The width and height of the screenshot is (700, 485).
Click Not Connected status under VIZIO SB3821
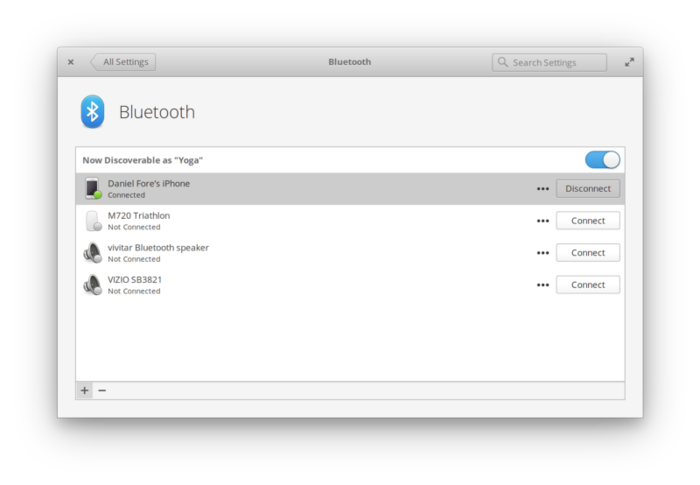click(134, 291)
